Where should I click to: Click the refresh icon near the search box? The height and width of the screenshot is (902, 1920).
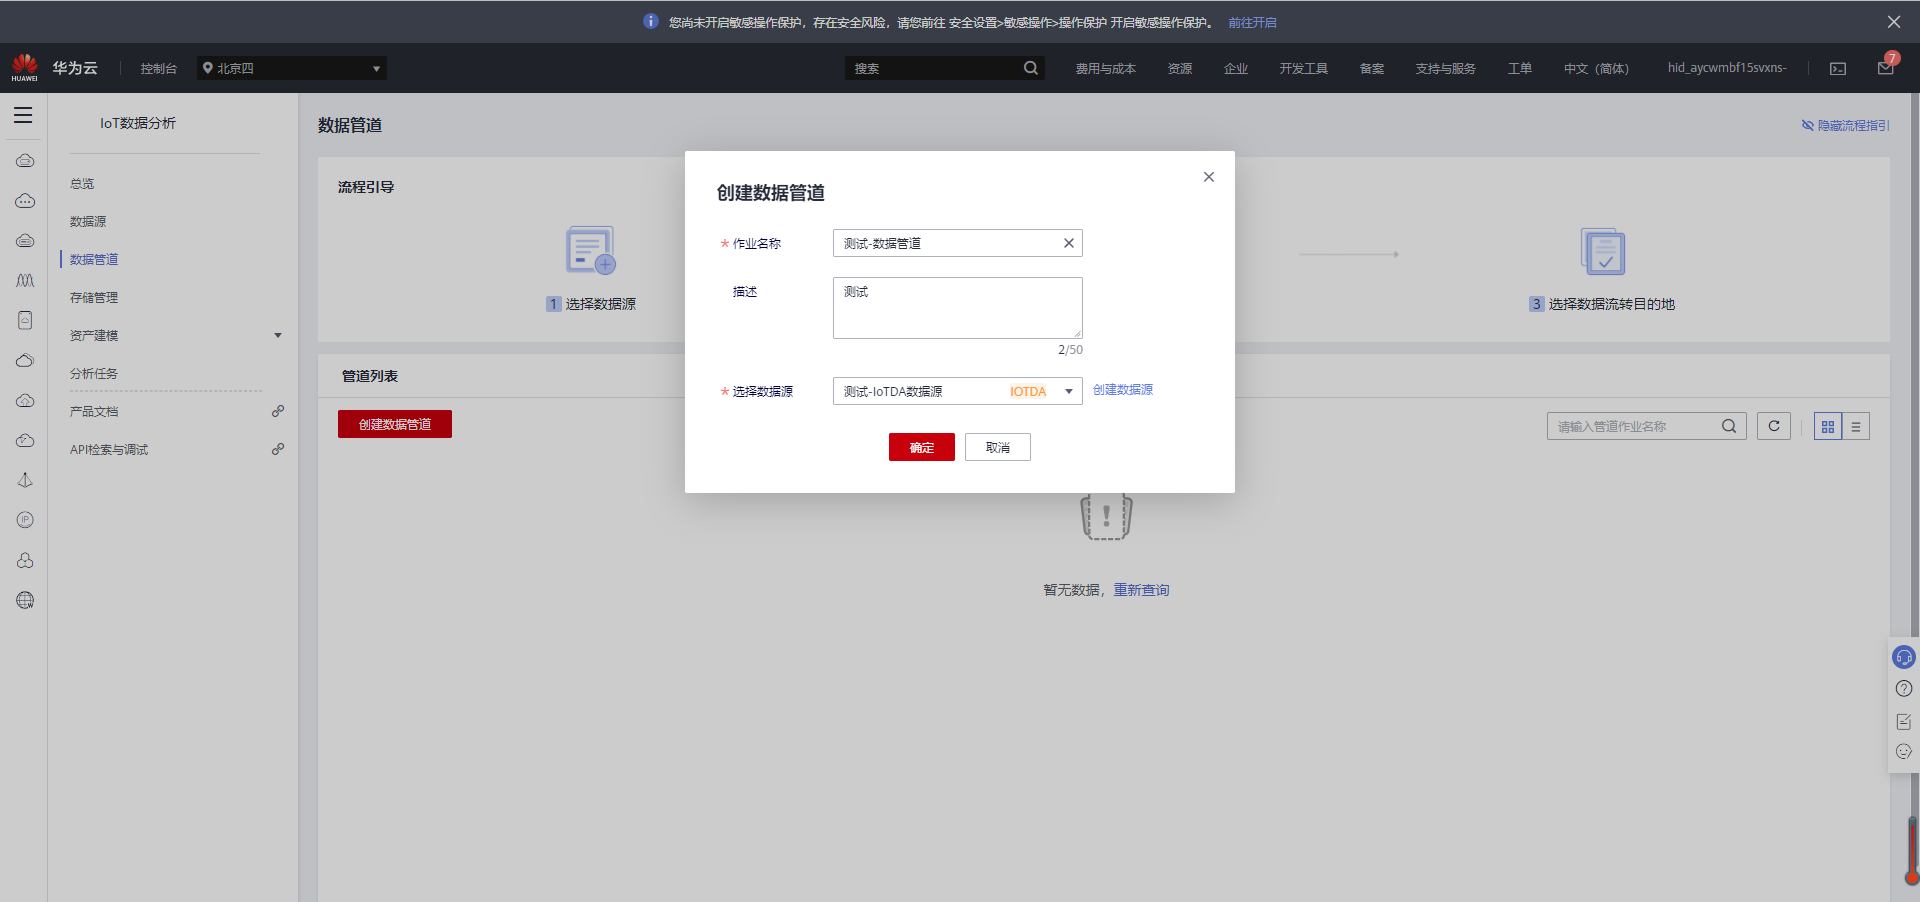[1773, 425]
